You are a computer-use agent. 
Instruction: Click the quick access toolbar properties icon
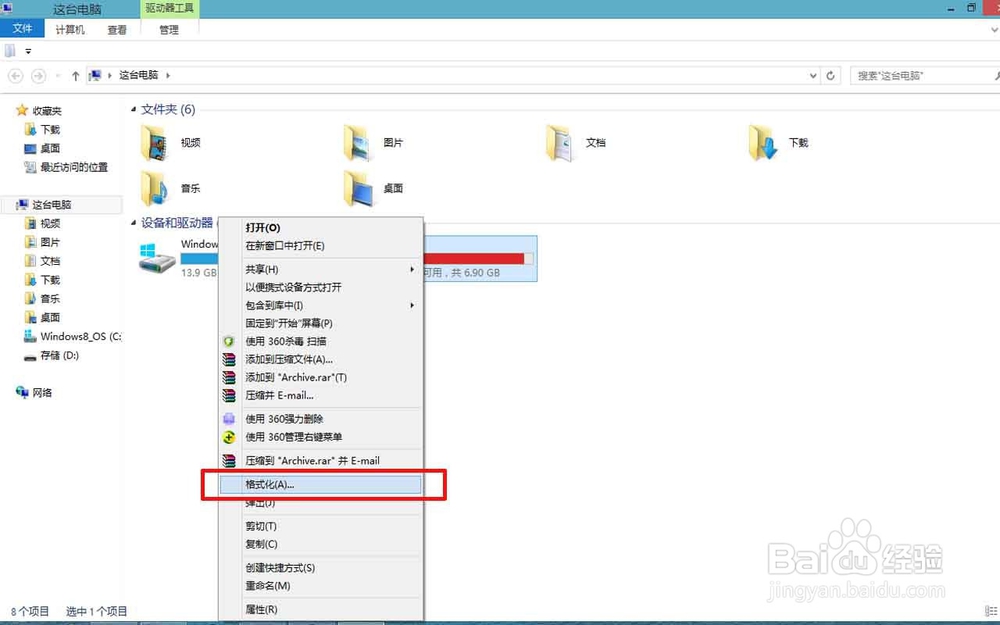(10, 50)
